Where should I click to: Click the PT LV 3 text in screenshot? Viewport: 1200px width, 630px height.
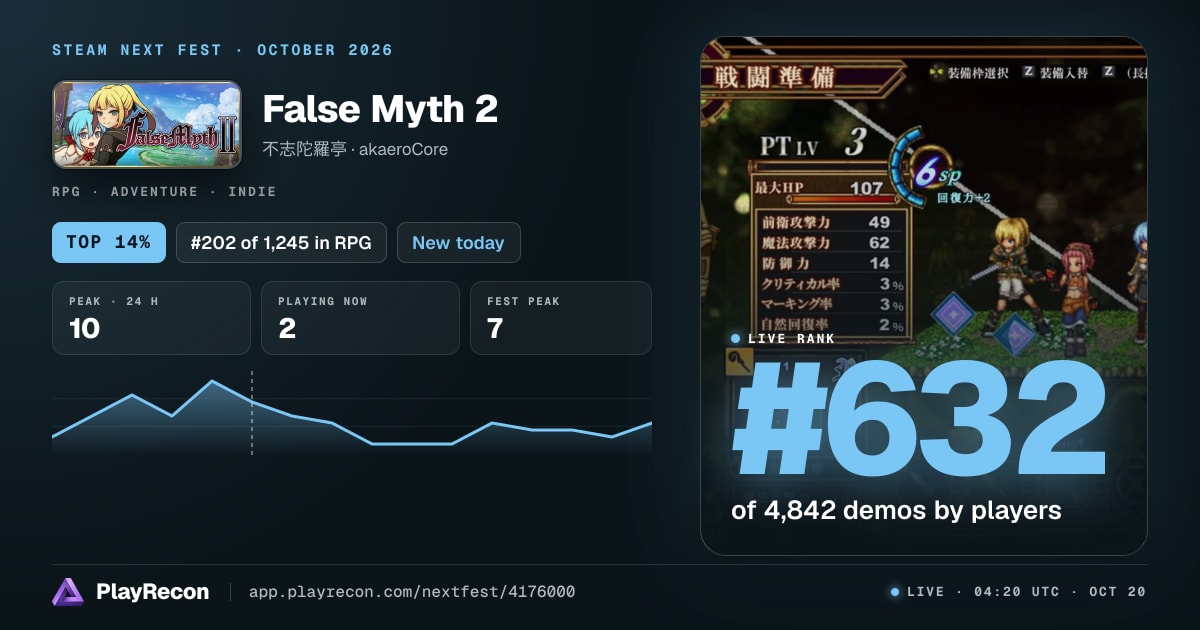tap(812, 143)
